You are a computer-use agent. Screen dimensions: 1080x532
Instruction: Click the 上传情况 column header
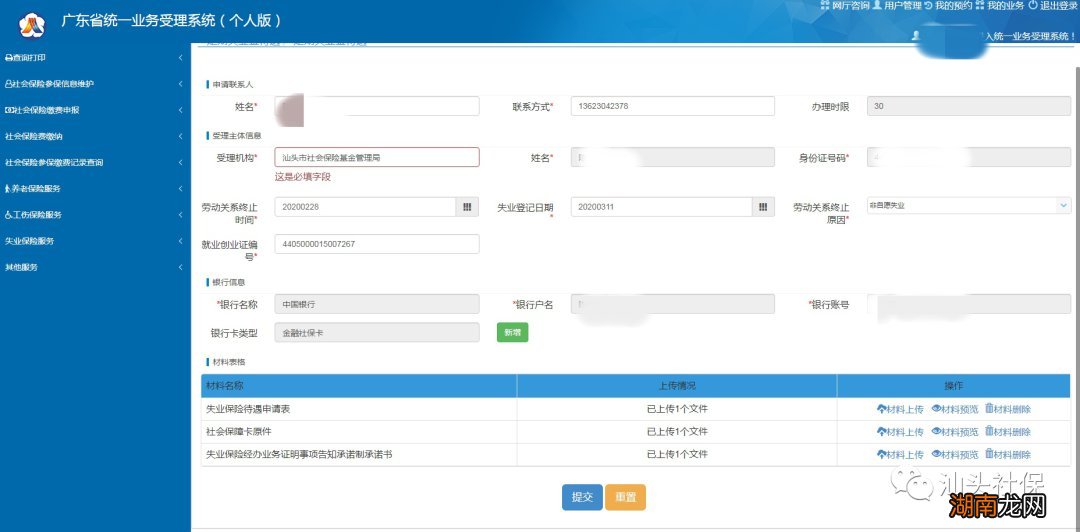coord(677,386)
